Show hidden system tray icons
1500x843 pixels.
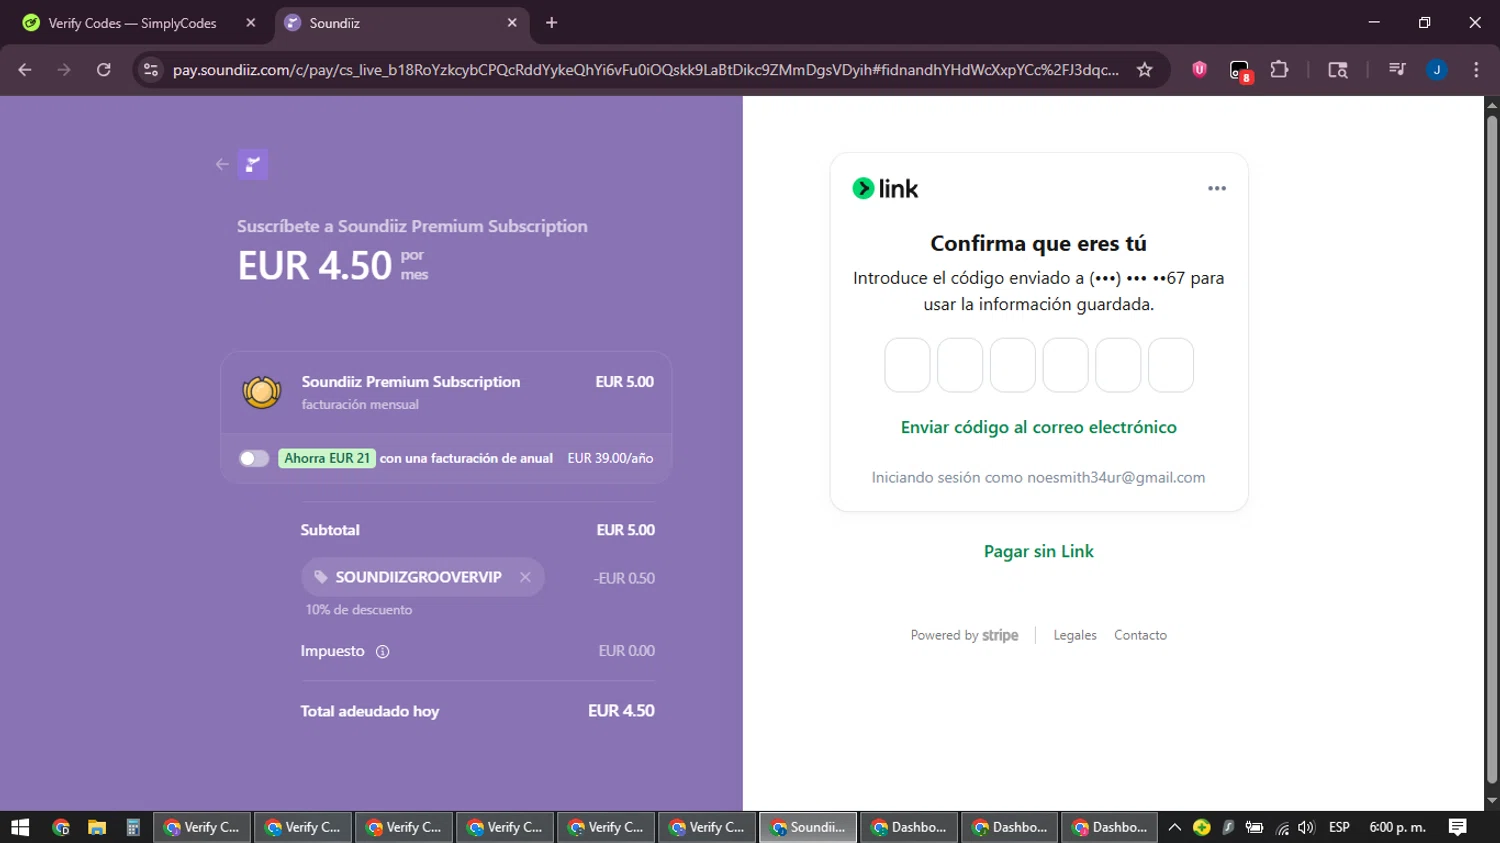click(x=1175, y=827)
